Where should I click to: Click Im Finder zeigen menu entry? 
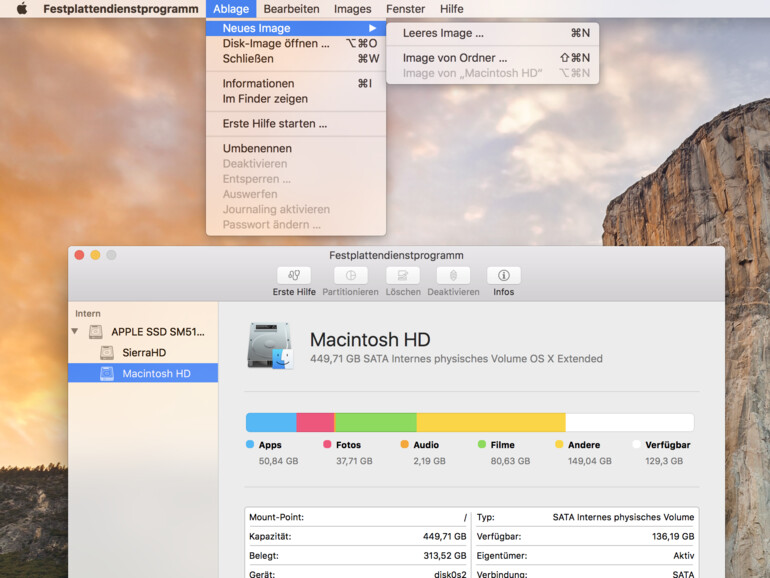point(265,99)
